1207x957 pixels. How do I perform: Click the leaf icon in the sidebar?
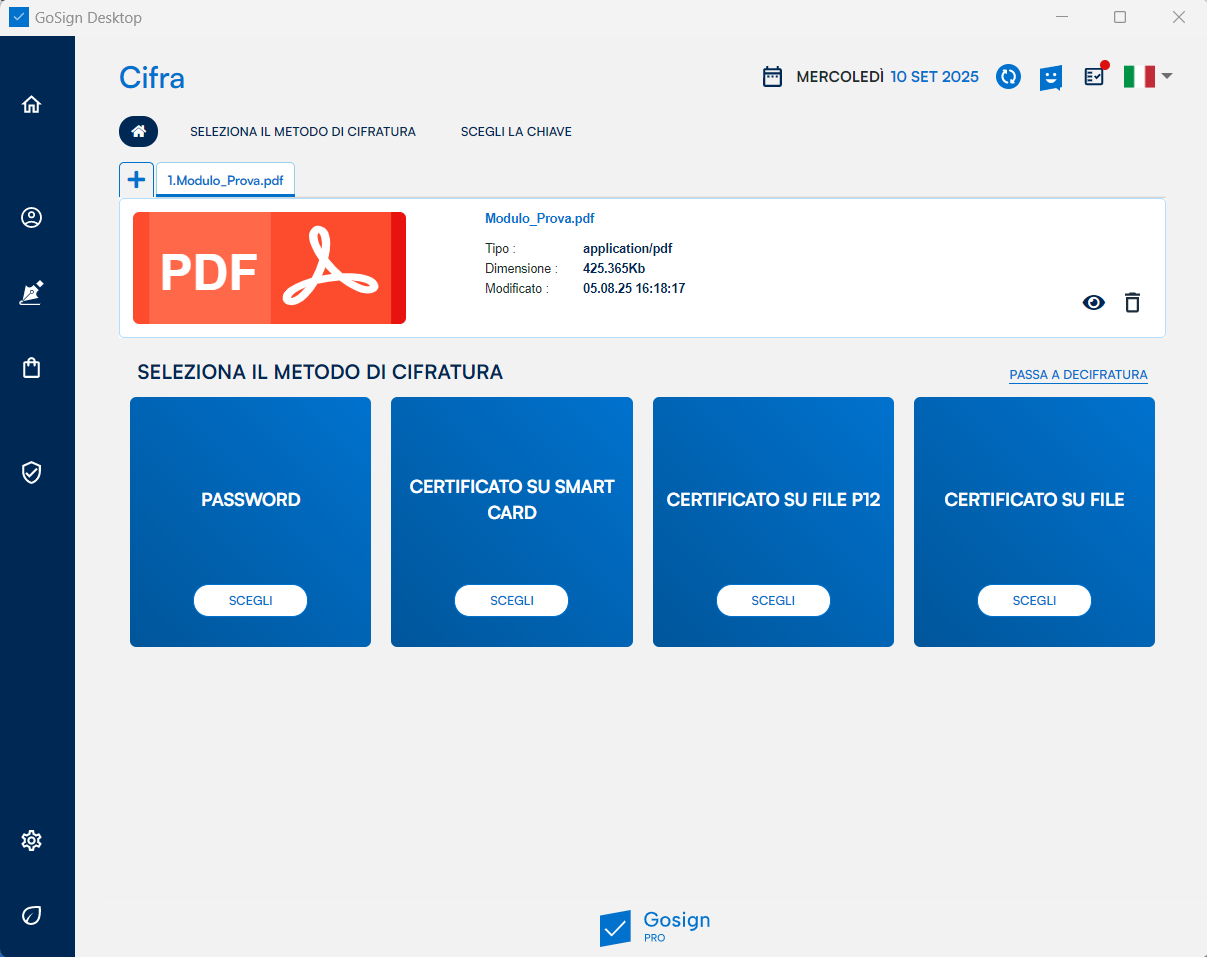click(x=32, y=915)
